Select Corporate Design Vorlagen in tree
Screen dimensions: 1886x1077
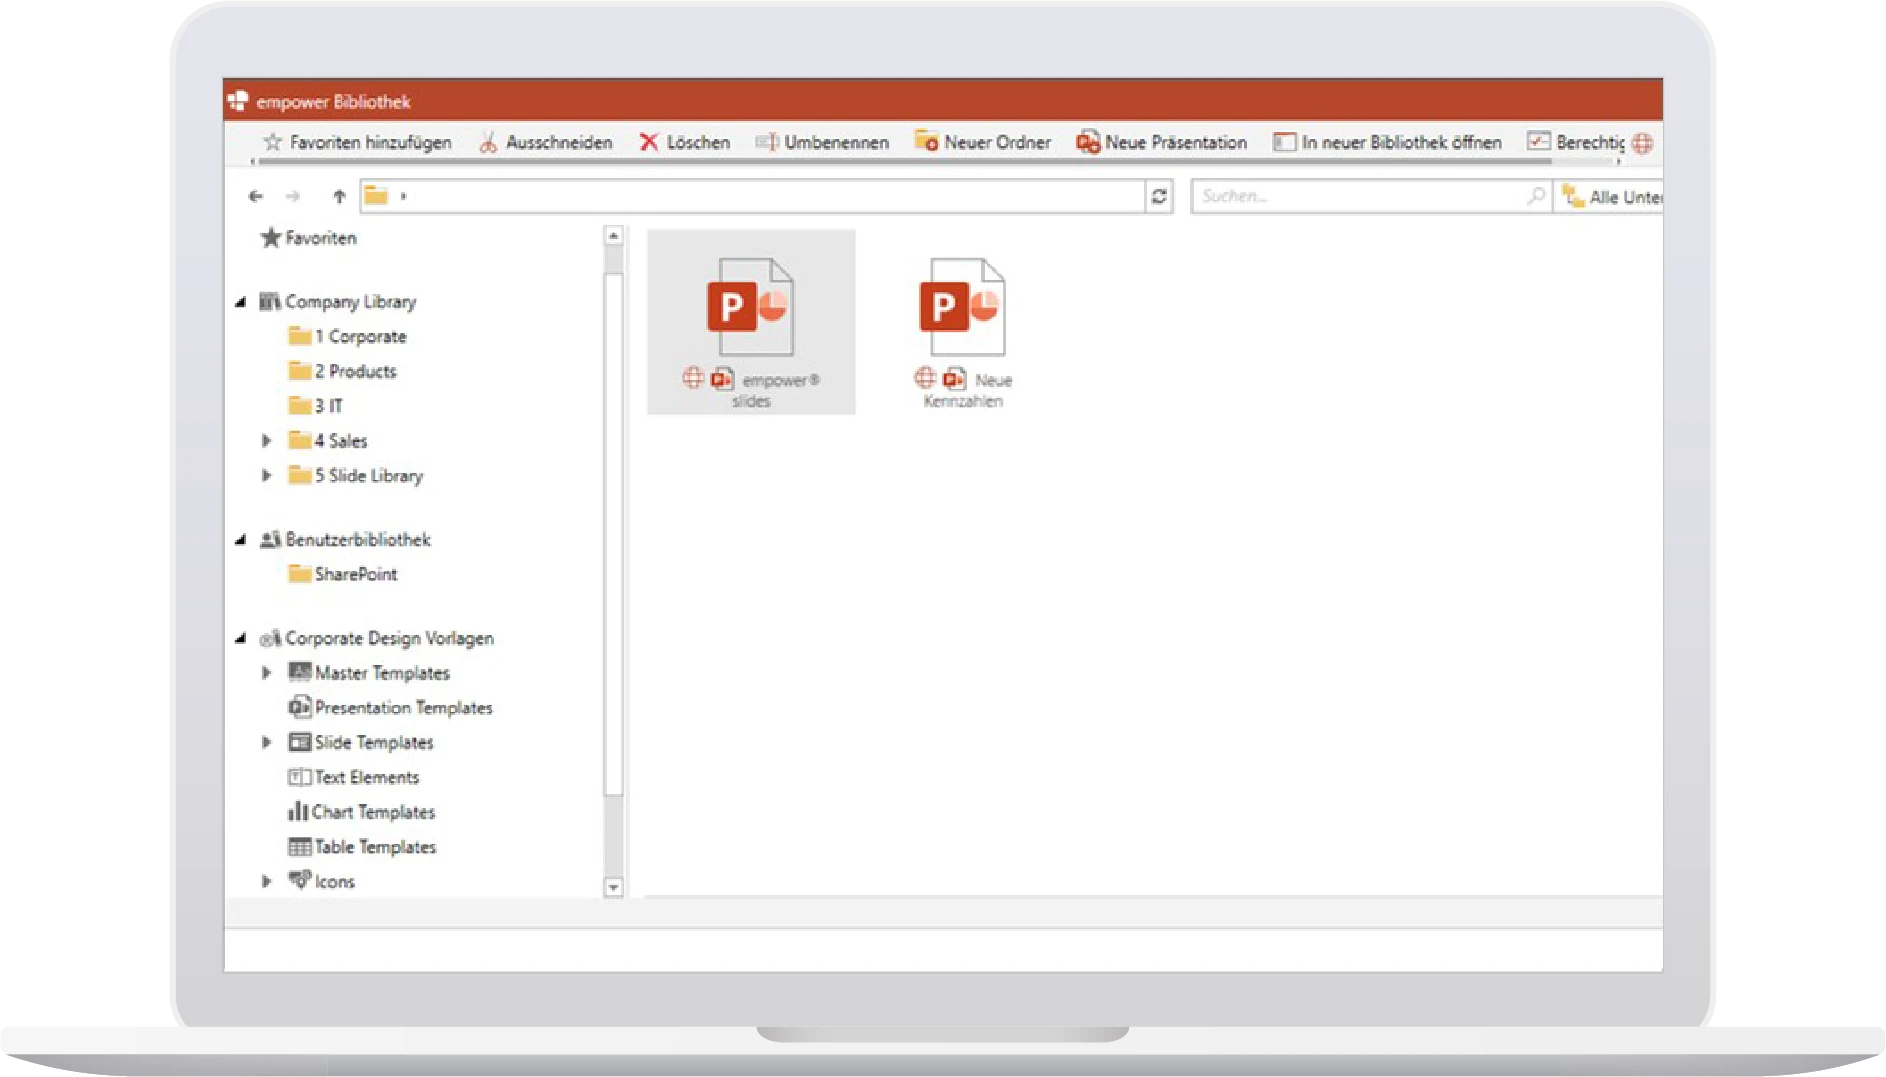point(376,639)
